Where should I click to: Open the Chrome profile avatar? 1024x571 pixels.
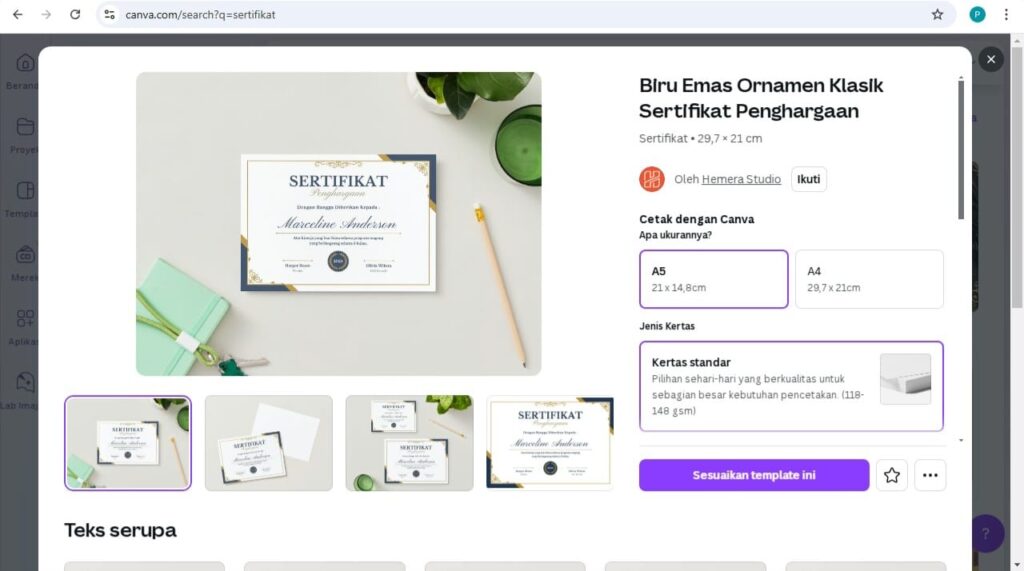(977, 14)
